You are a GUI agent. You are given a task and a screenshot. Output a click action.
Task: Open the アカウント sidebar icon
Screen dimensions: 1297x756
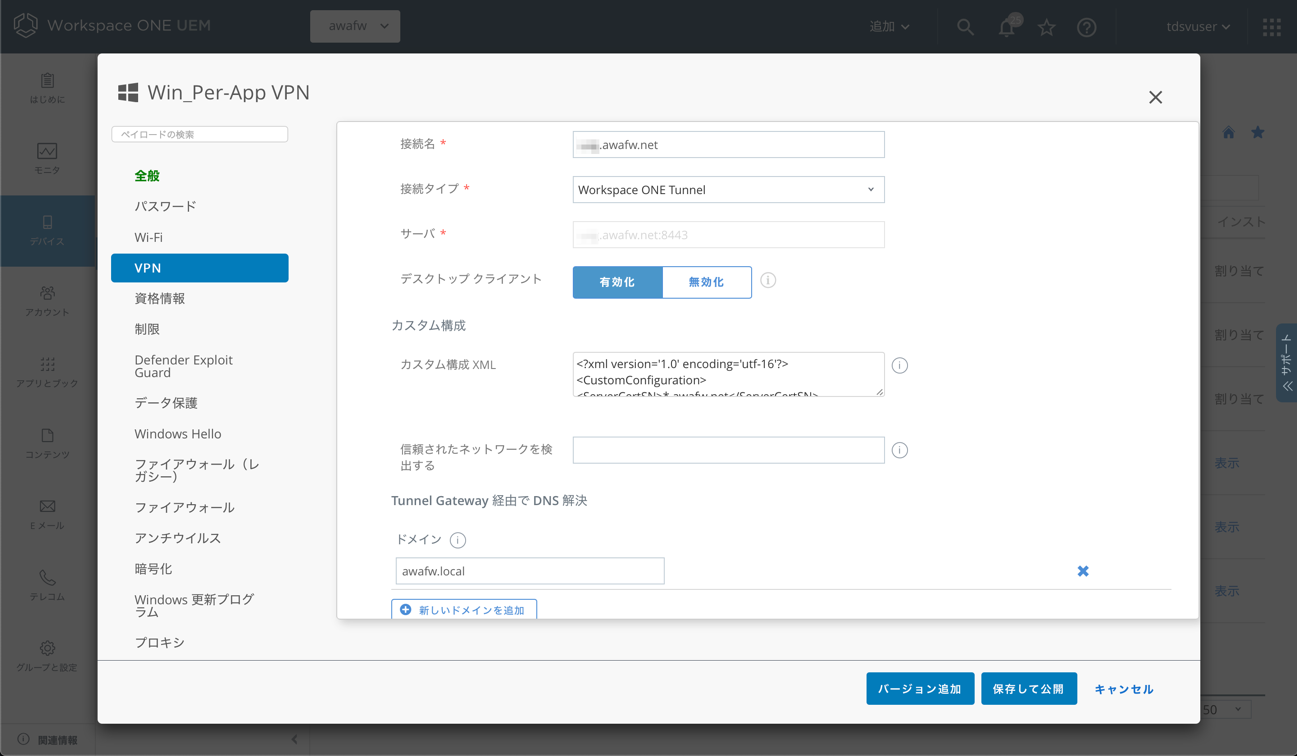(47, 293)
